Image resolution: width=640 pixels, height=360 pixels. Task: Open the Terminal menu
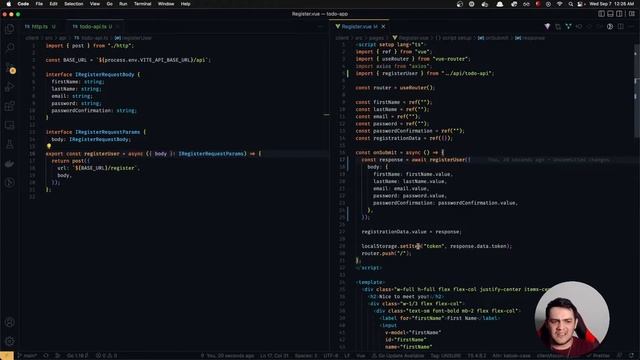(x=142, y=4)
